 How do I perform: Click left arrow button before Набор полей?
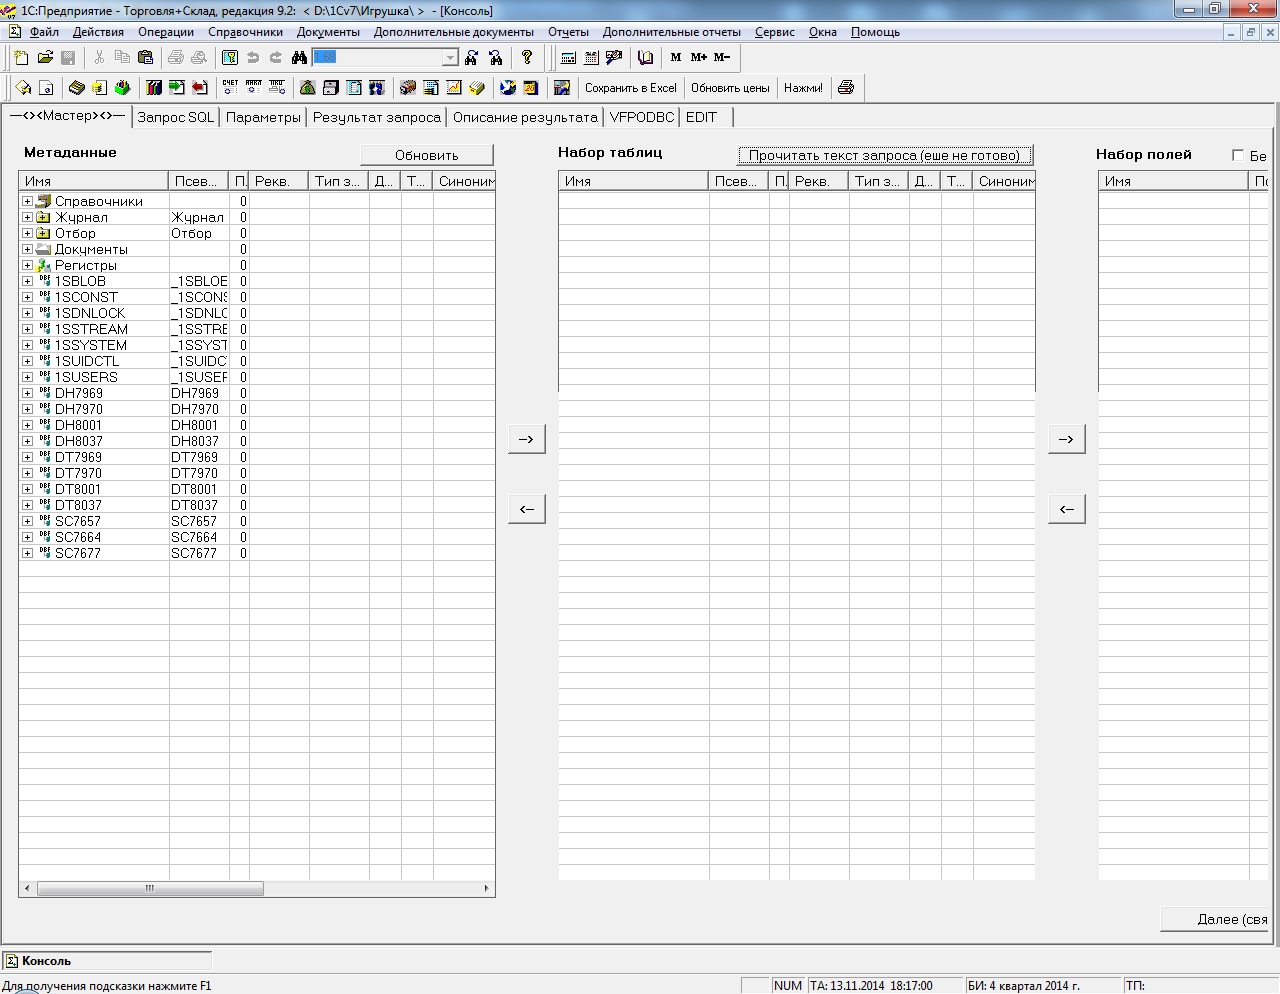1066,509
